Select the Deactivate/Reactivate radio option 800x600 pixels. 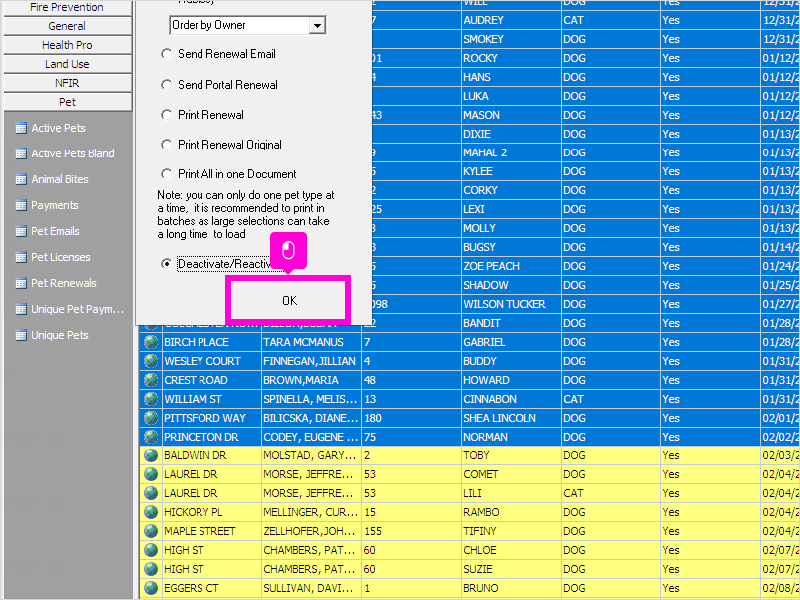tap(166, 264)
